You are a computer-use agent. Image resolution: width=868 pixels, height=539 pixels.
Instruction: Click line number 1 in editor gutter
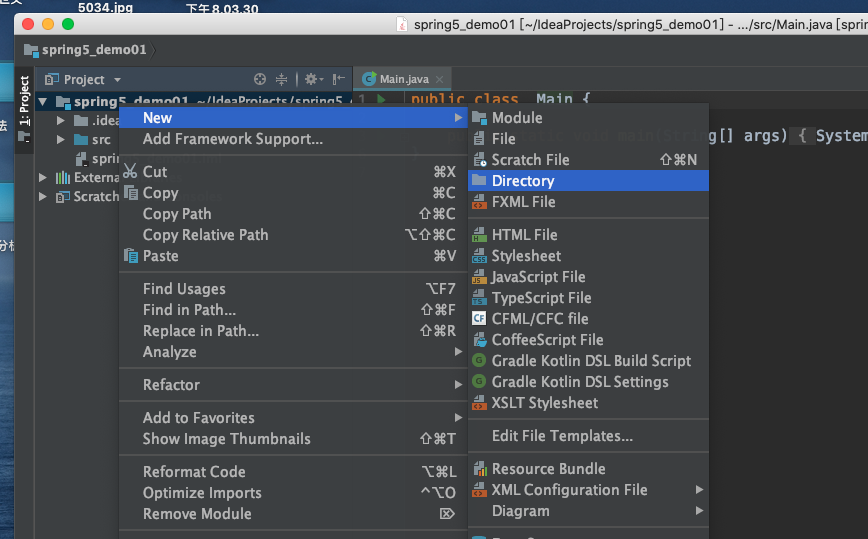click(361, 100)
